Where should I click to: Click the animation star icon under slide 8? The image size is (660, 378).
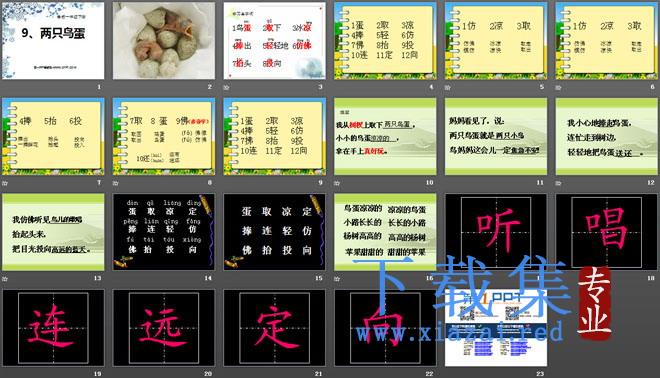[116, 183]
